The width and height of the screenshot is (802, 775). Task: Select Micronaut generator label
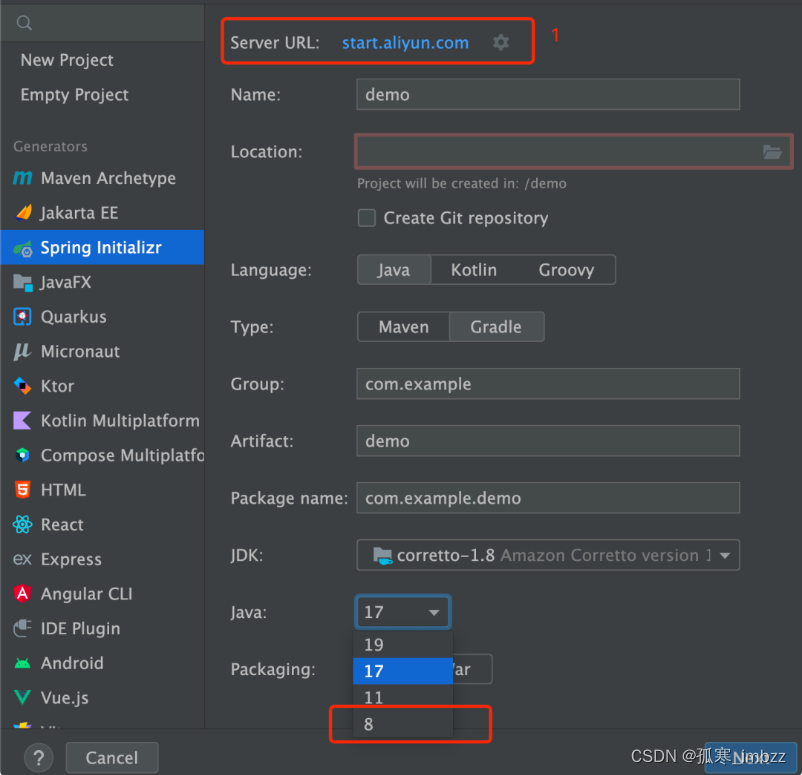[80, 351]
